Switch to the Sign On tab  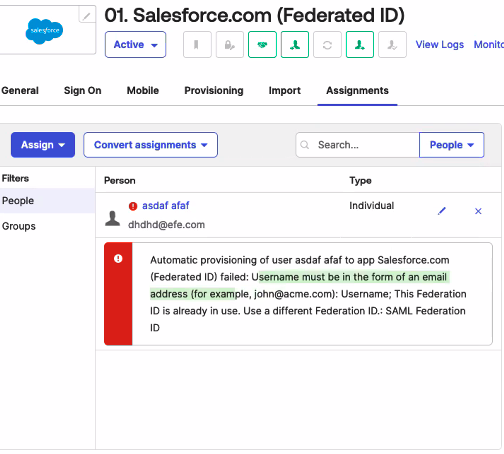83,90
